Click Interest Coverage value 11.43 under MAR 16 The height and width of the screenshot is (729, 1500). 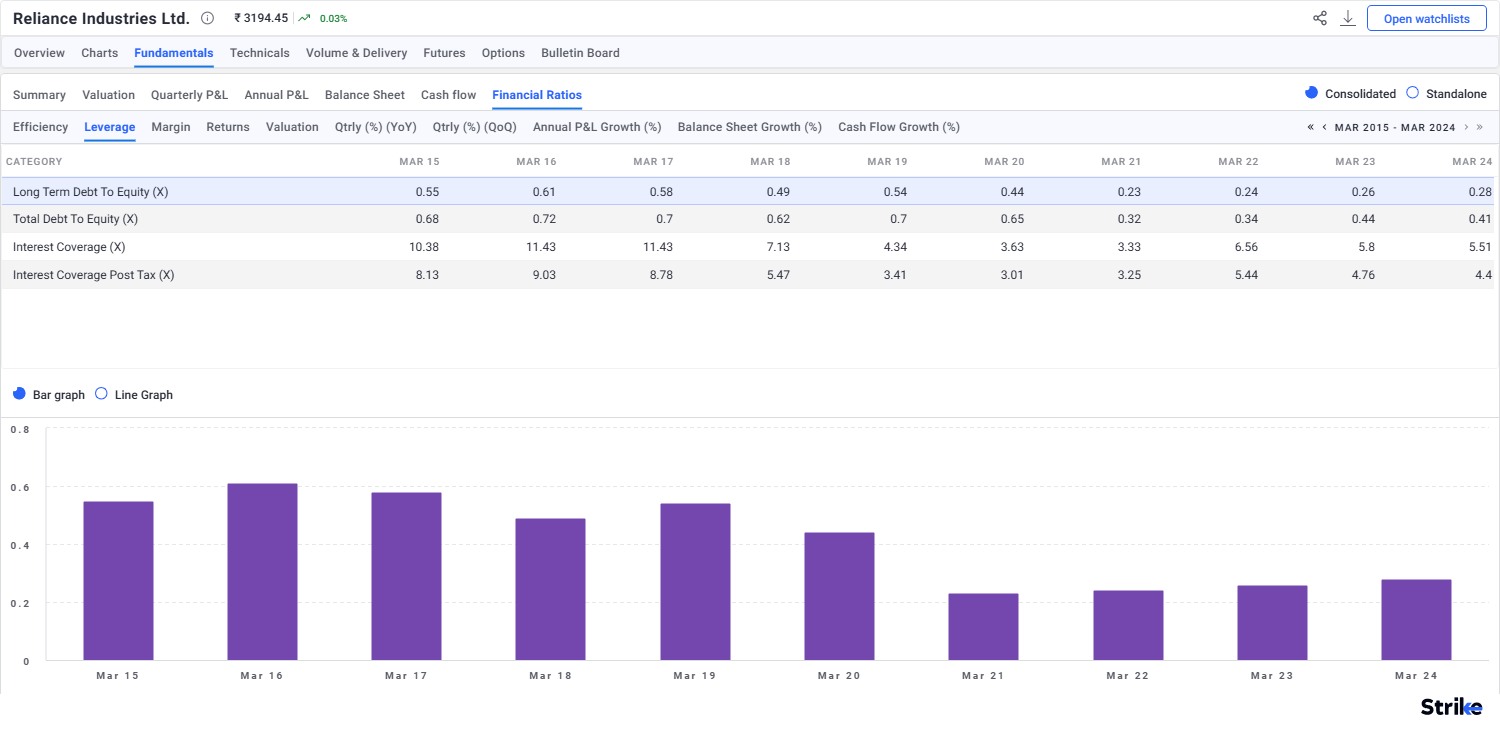point(541,247)
